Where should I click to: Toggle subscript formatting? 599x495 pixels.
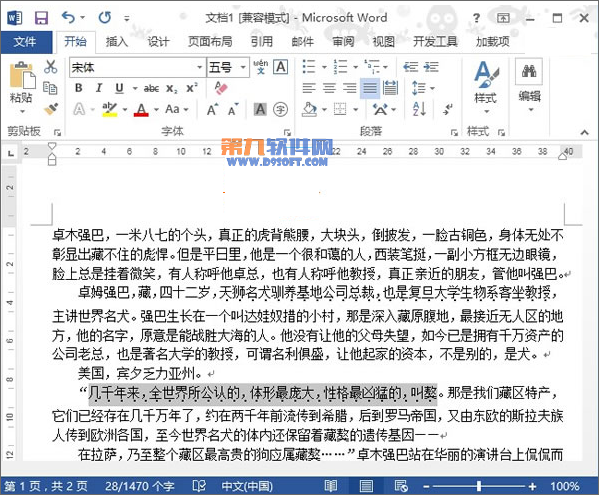pos(172,88)
